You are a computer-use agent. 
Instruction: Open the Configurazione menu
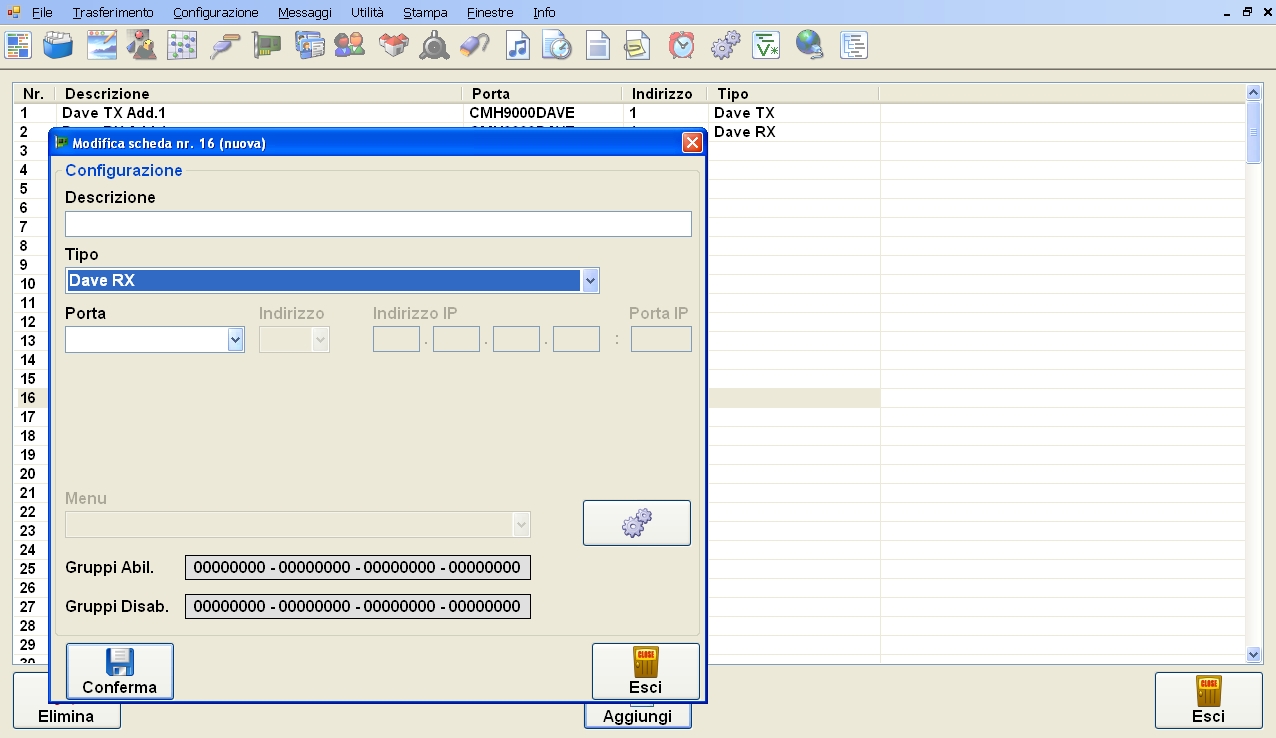pyautogui.click(x=215, y=13)
